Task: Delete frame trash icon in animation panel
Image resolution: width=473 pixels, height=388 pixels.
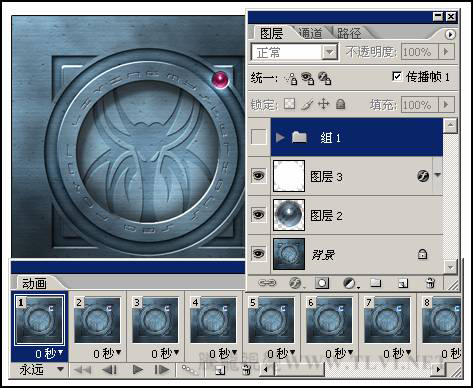Action: pyautogui.click(x=246, y=370)
